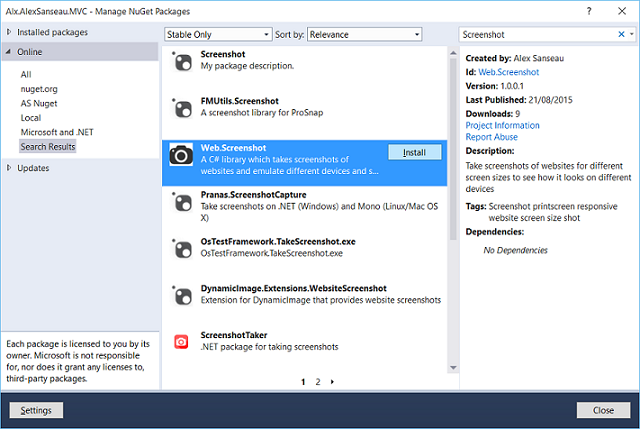Click the Report Abuse link
The width and height of the screenshot is (640, 429).
[x=491, y=137]
